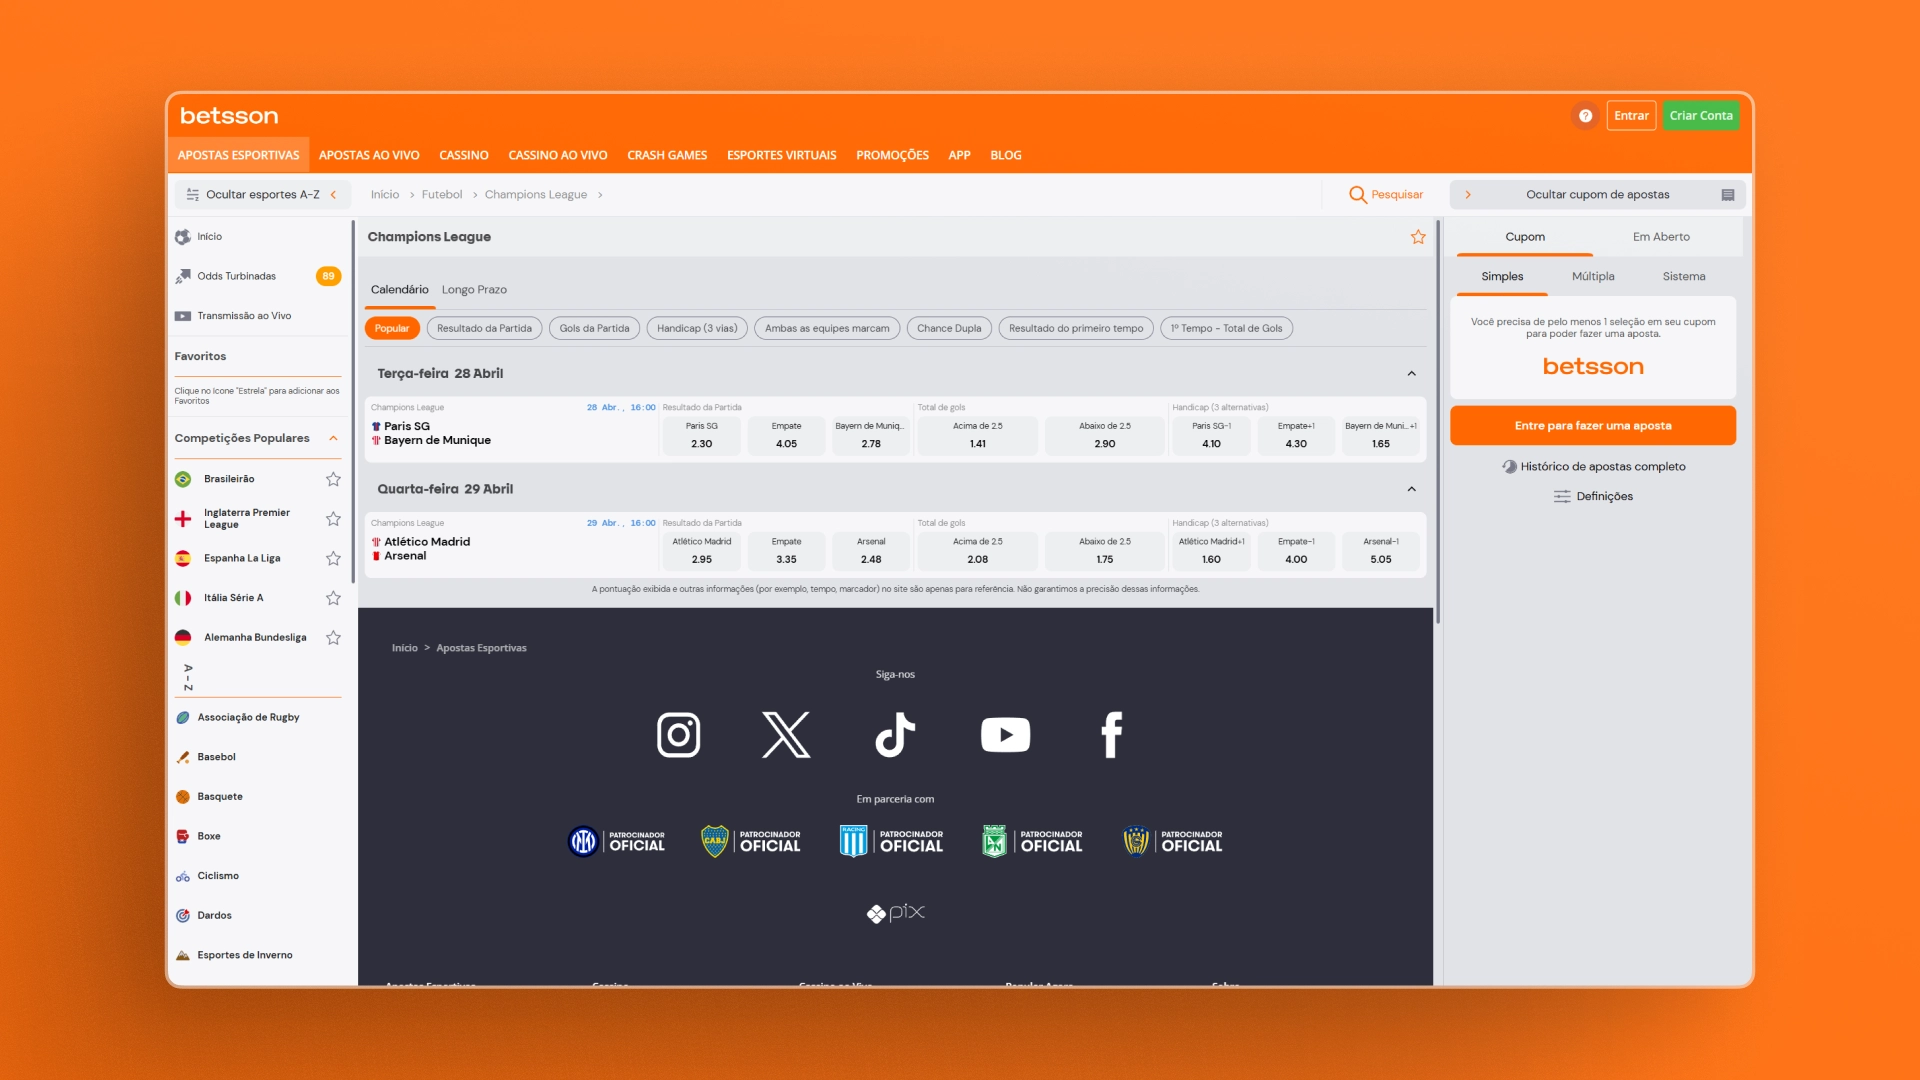This screenshot has width=1920, height=1080.
Task: Click the Facebook icon in the footer
Action: 1112,735
